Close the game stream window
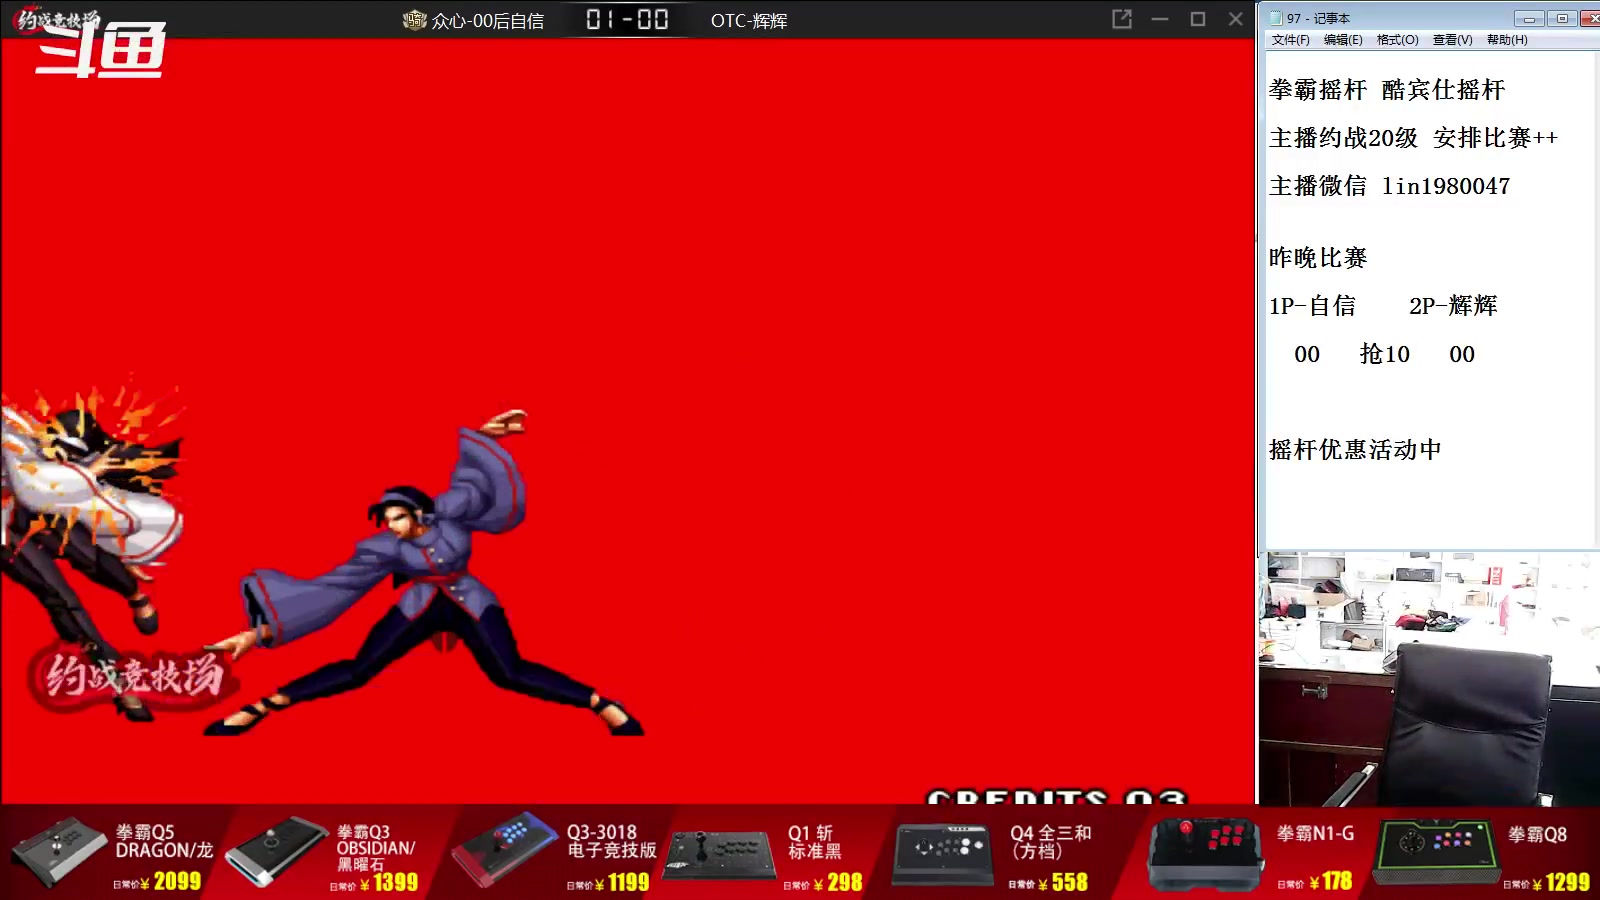 1236,19
